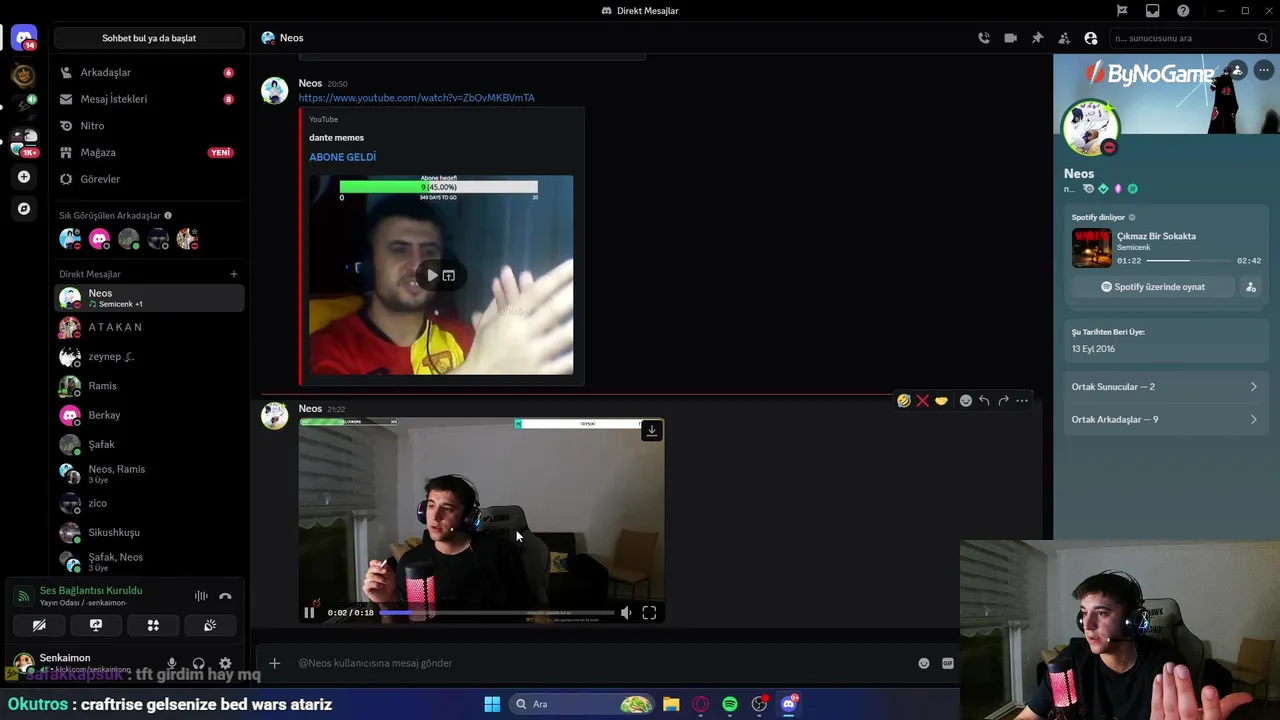Start a voice call with Neos

pyautogui.click(x=984, y=38)
